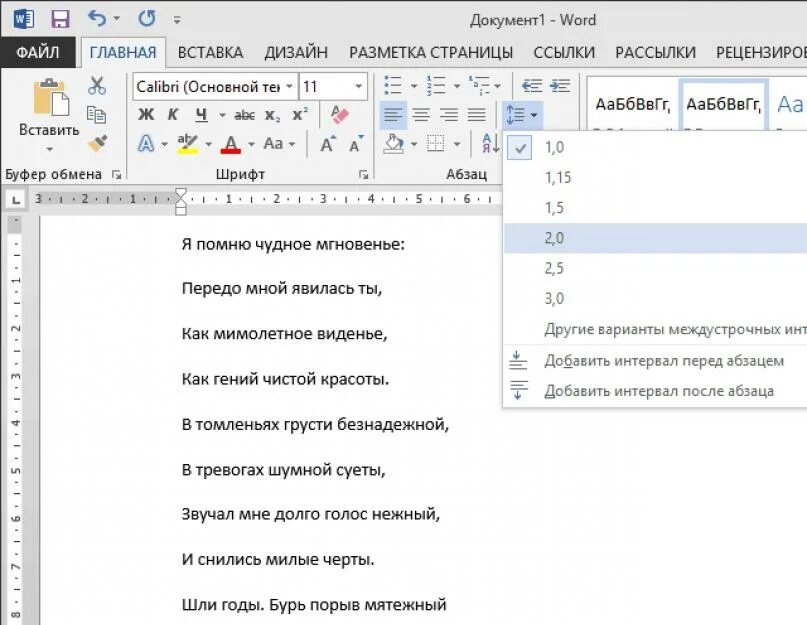Click the Borders grid icon
The height and width of the screenshot is (625, 807).
click(436, 144)
